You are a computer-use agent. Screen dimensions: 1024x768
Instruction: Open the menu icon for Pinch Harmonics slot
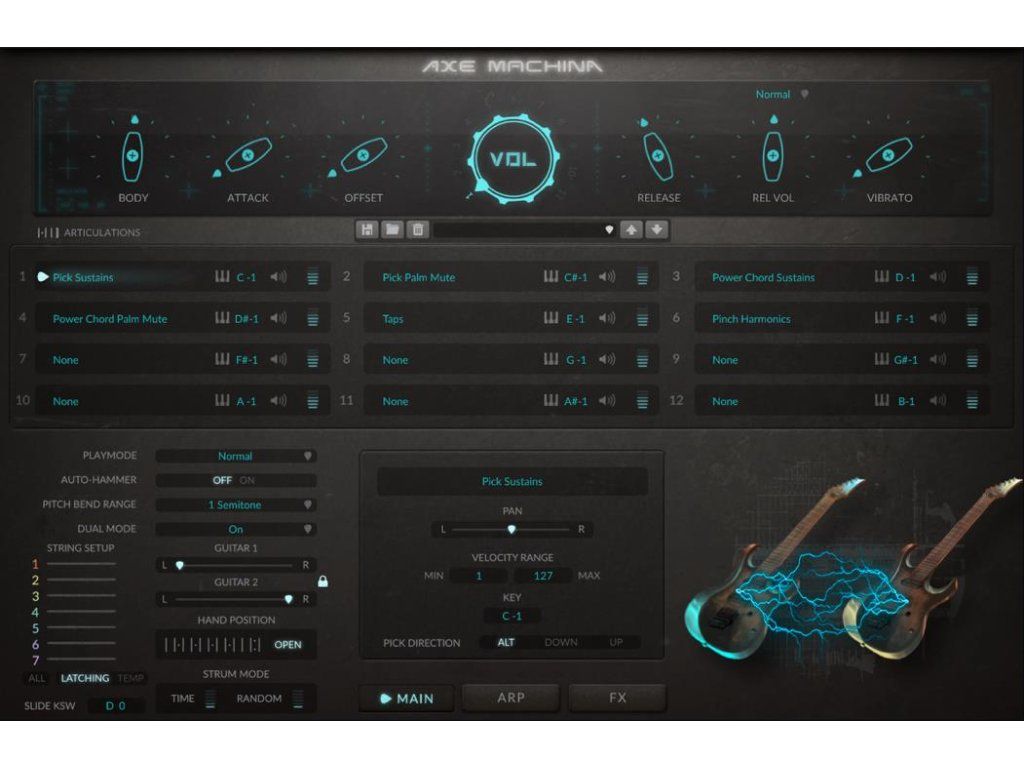(972, 319)
